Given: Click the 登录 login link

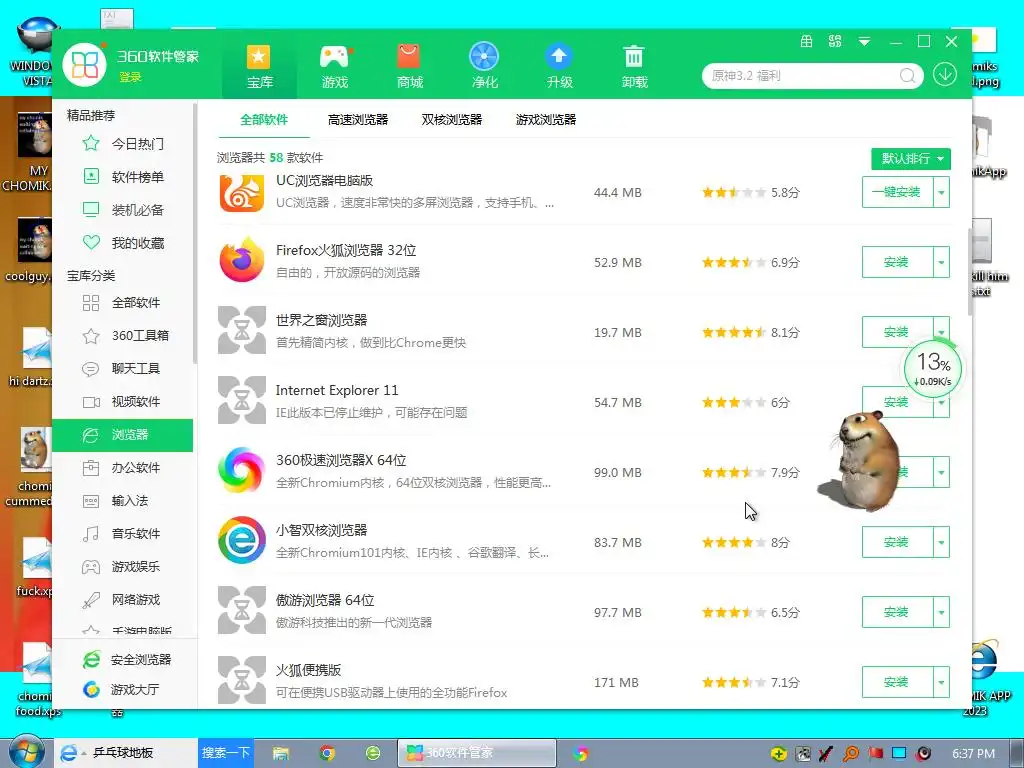Looking at the screenshot, I should point(130,77).
